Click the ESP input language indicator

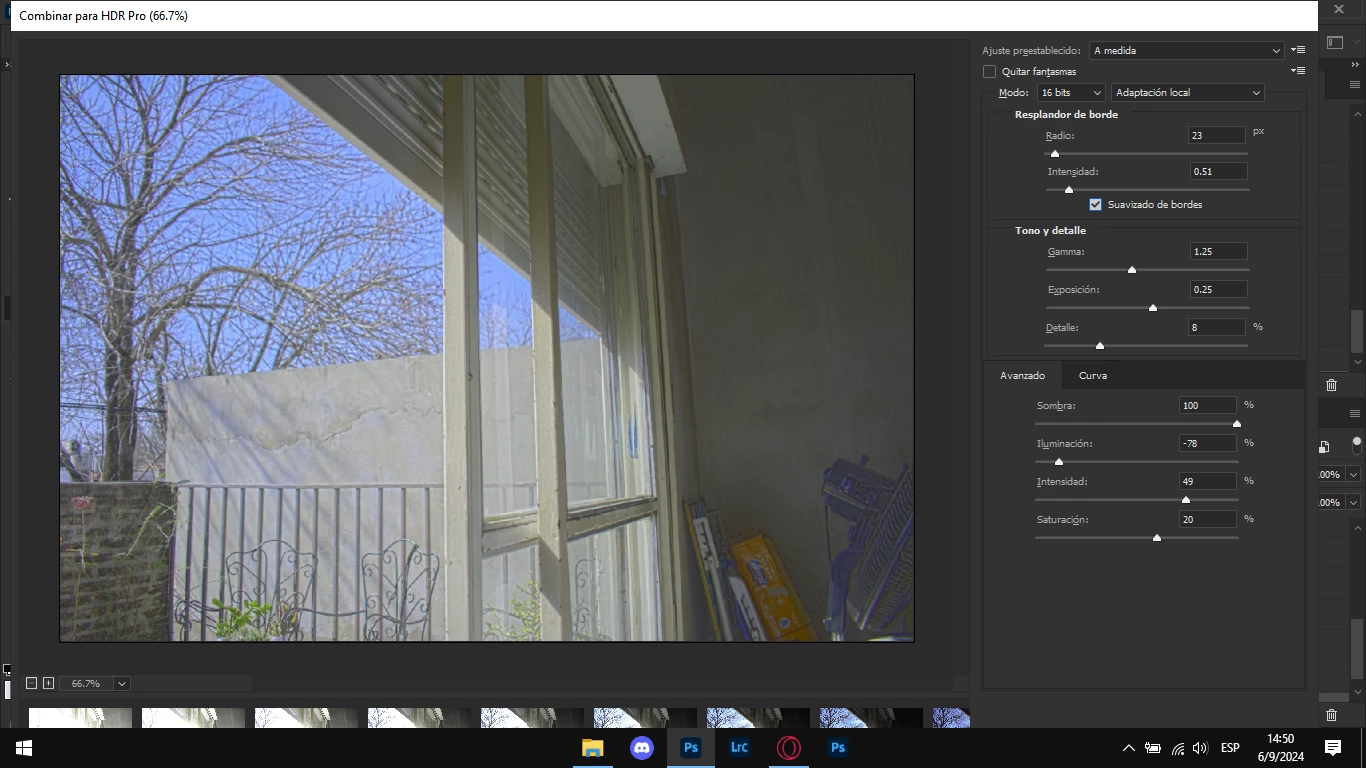pyautogui.click(x=1230, y=748)
